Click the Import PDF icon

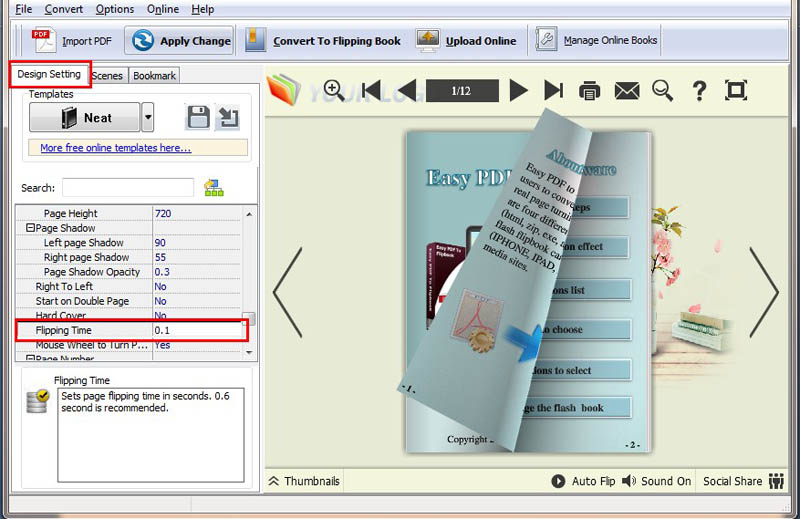point(44,41)
